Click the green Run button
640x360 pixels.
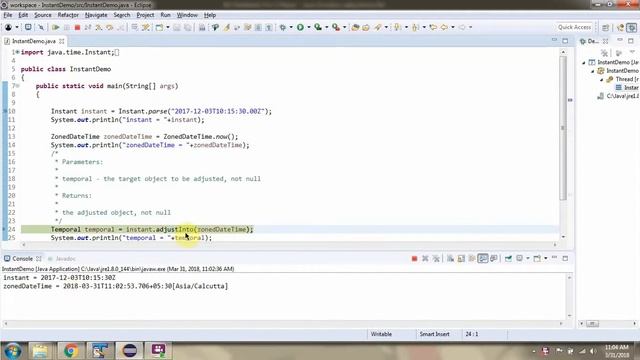point(300,27)
